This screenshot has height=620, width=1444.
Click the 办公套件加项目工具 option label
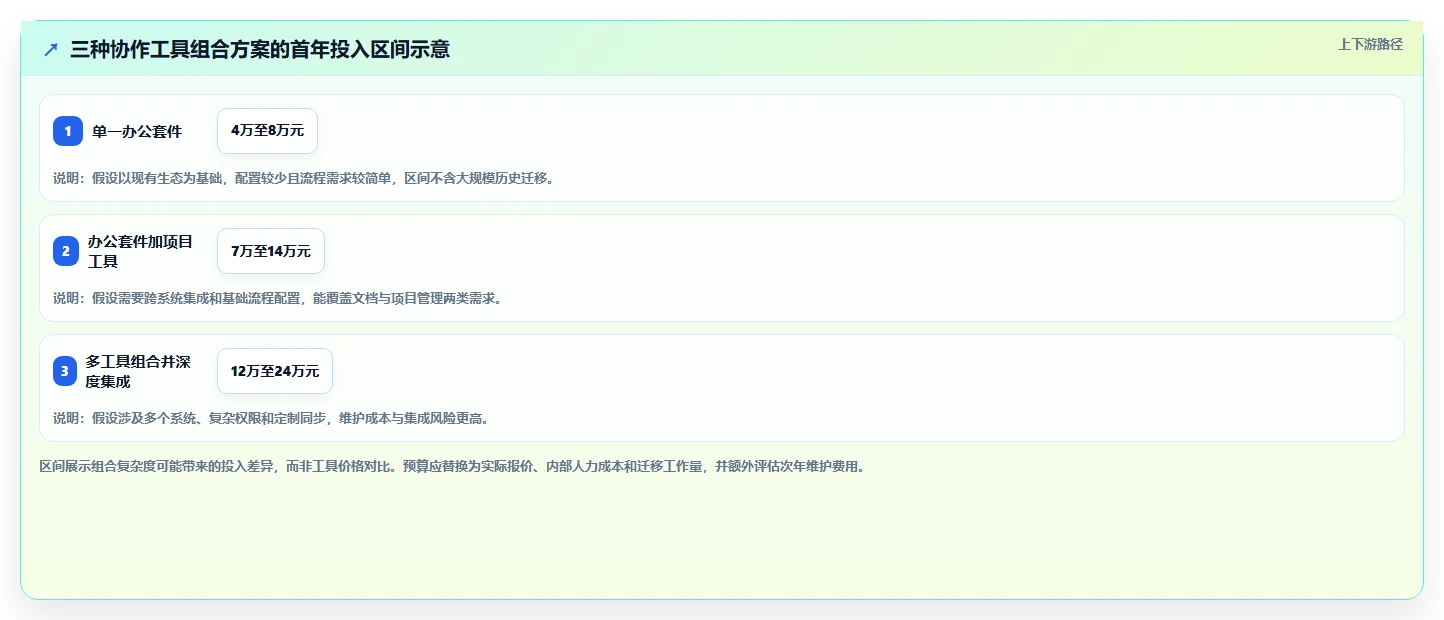(140, 251)
